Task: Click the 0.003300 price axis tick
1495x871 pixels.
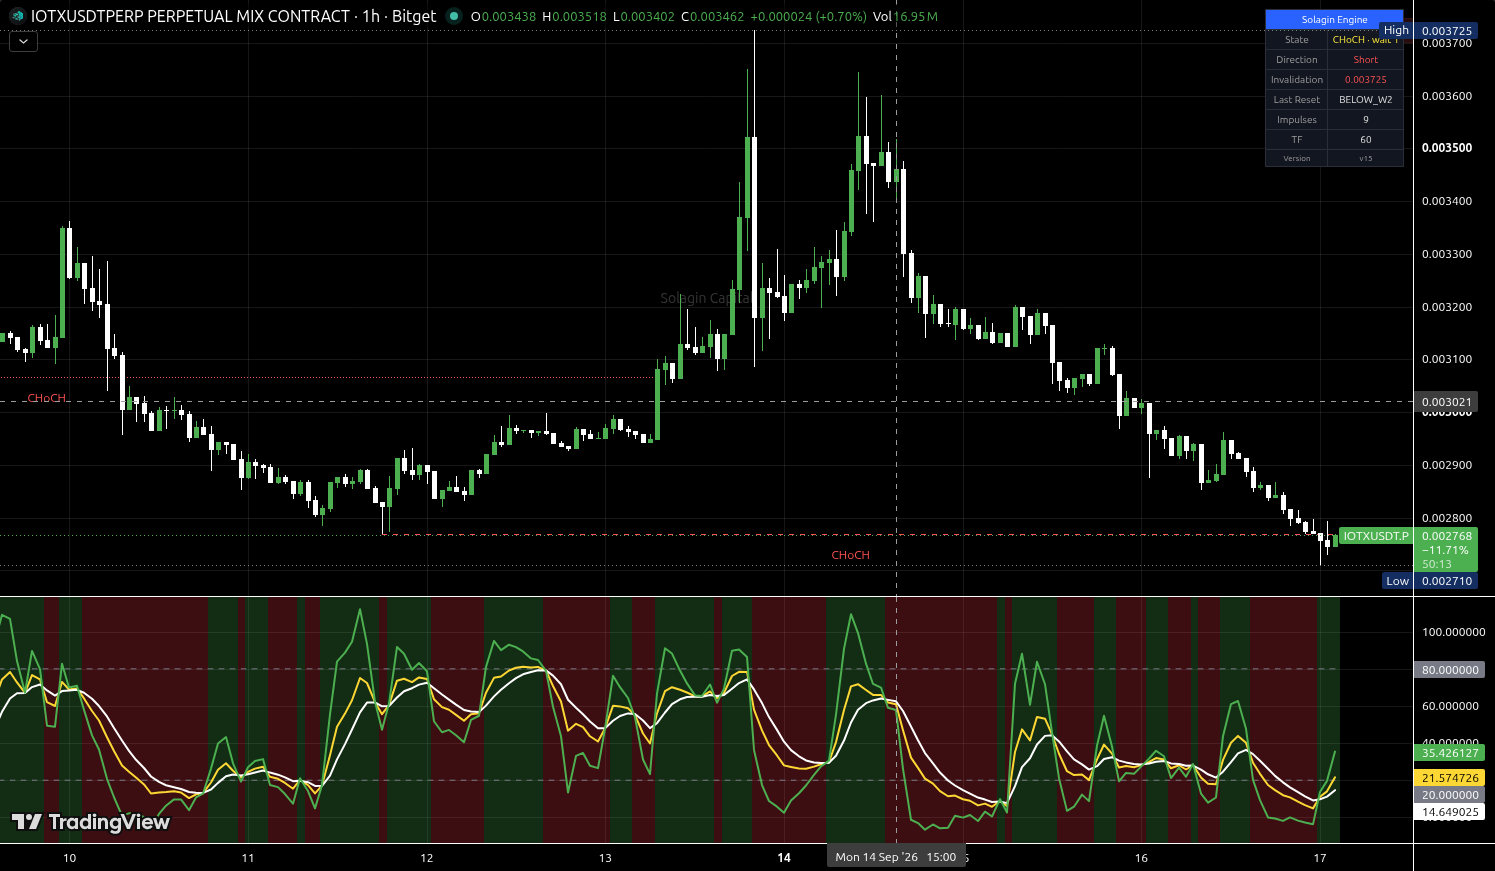Action: 1446,254
